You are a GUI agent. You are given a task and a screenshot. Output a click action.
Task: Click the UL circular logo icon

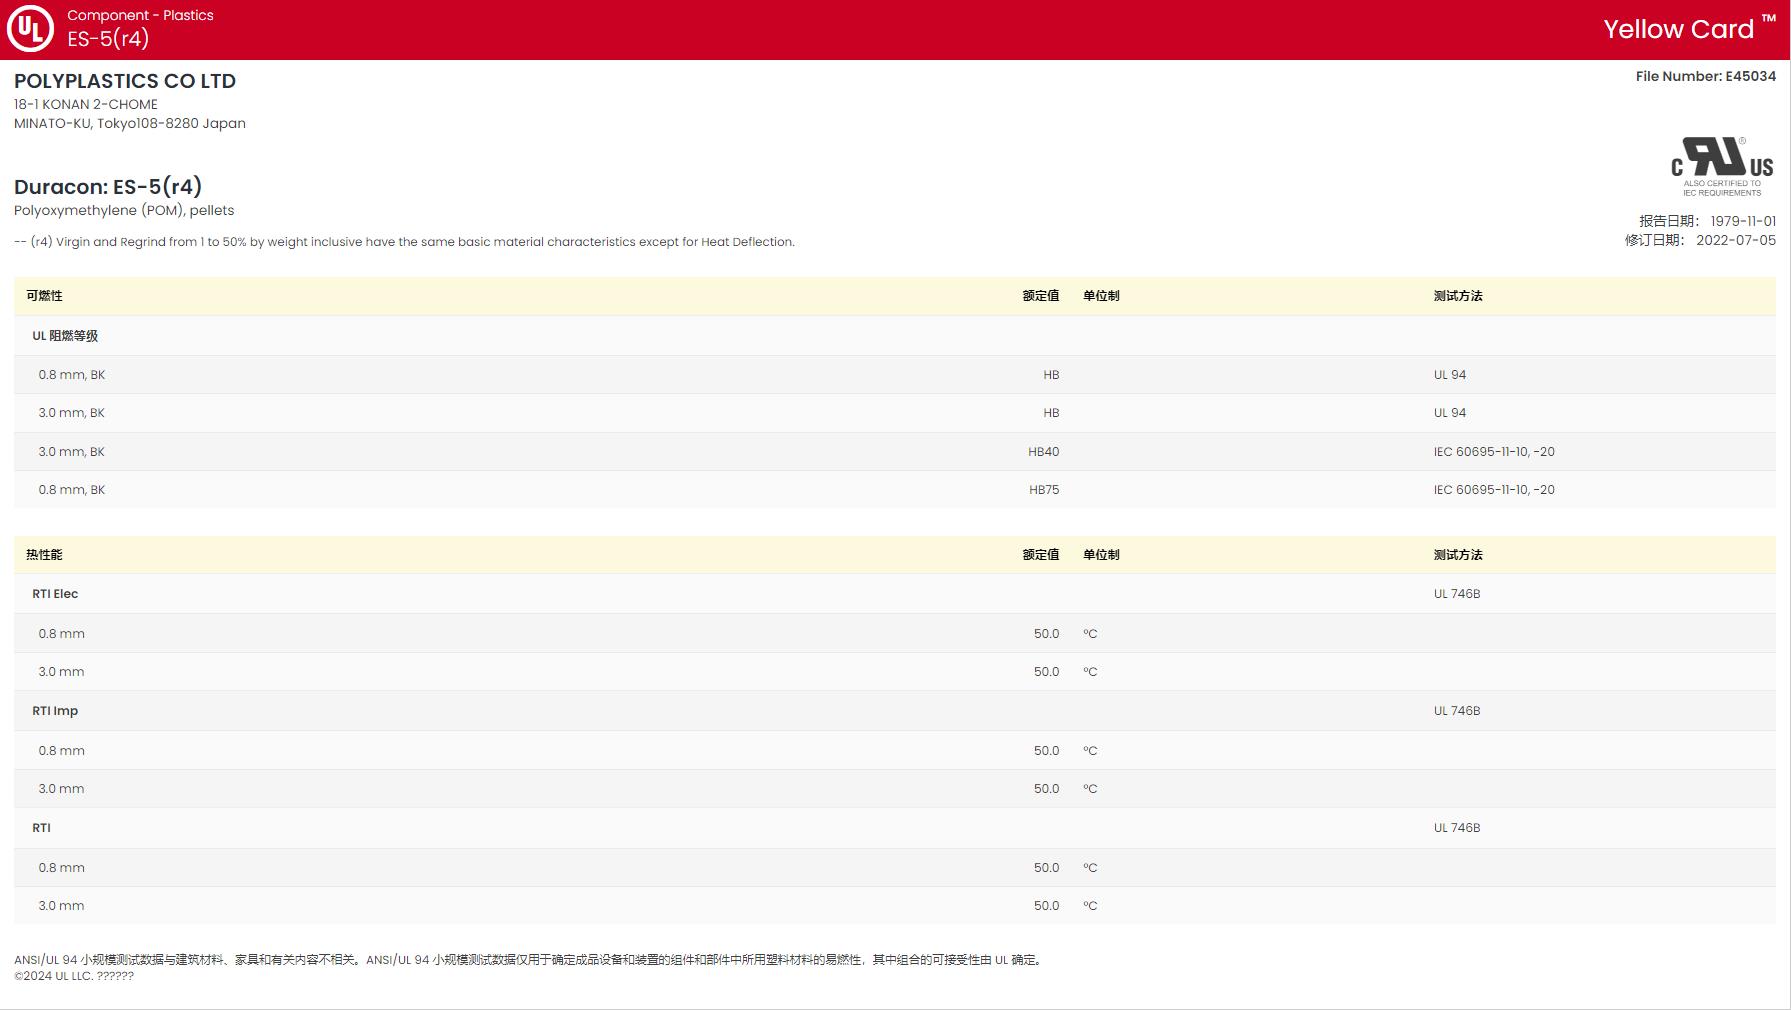pos(30,29)
